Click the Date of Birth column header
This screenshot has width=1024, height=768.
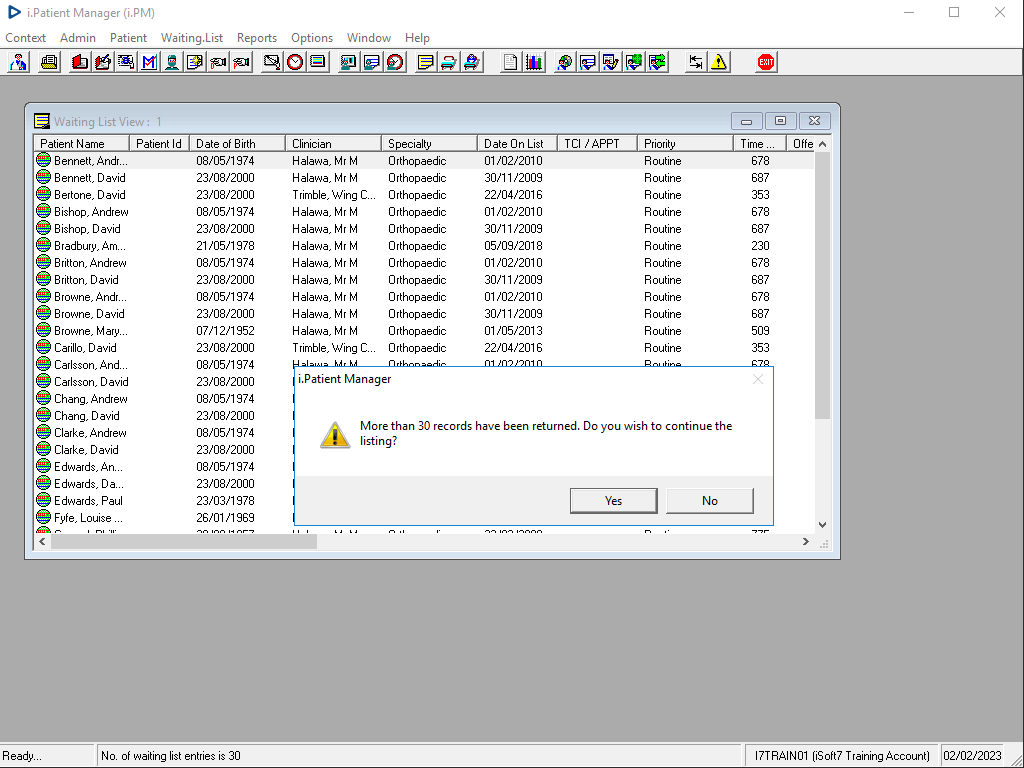coord(237,144)
